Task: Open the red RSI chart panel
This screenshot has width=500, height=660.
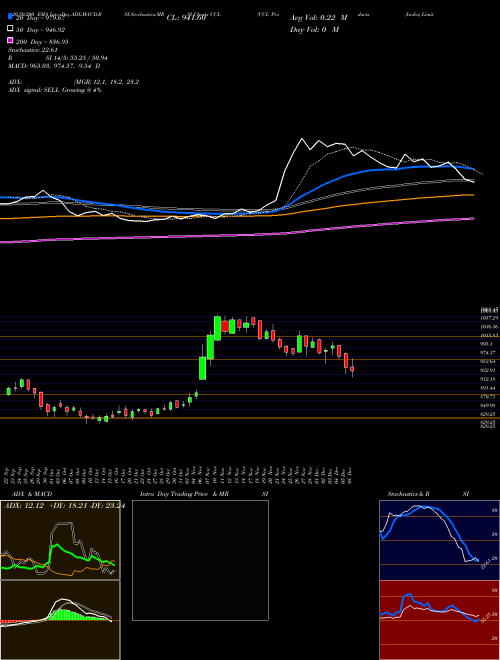Action: 439,620
